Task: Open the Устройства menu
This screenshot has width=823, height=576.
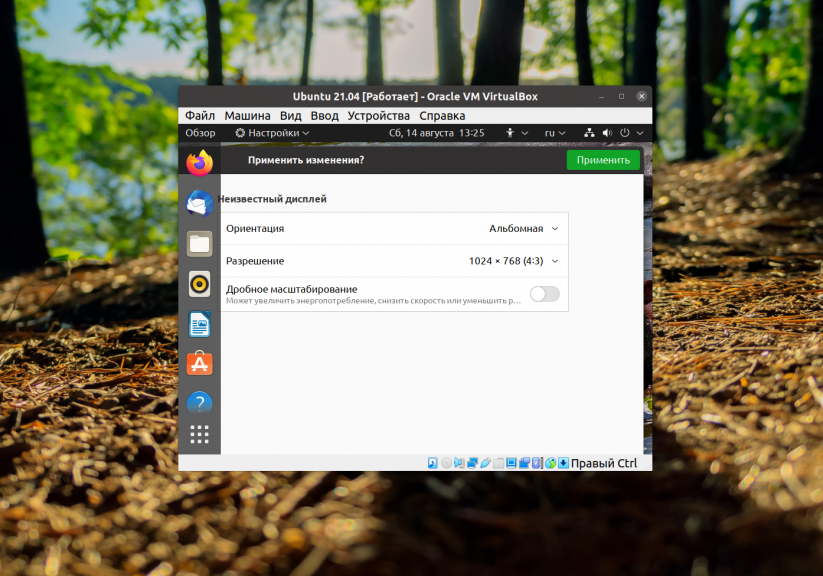Action: [x=378, y=116]
